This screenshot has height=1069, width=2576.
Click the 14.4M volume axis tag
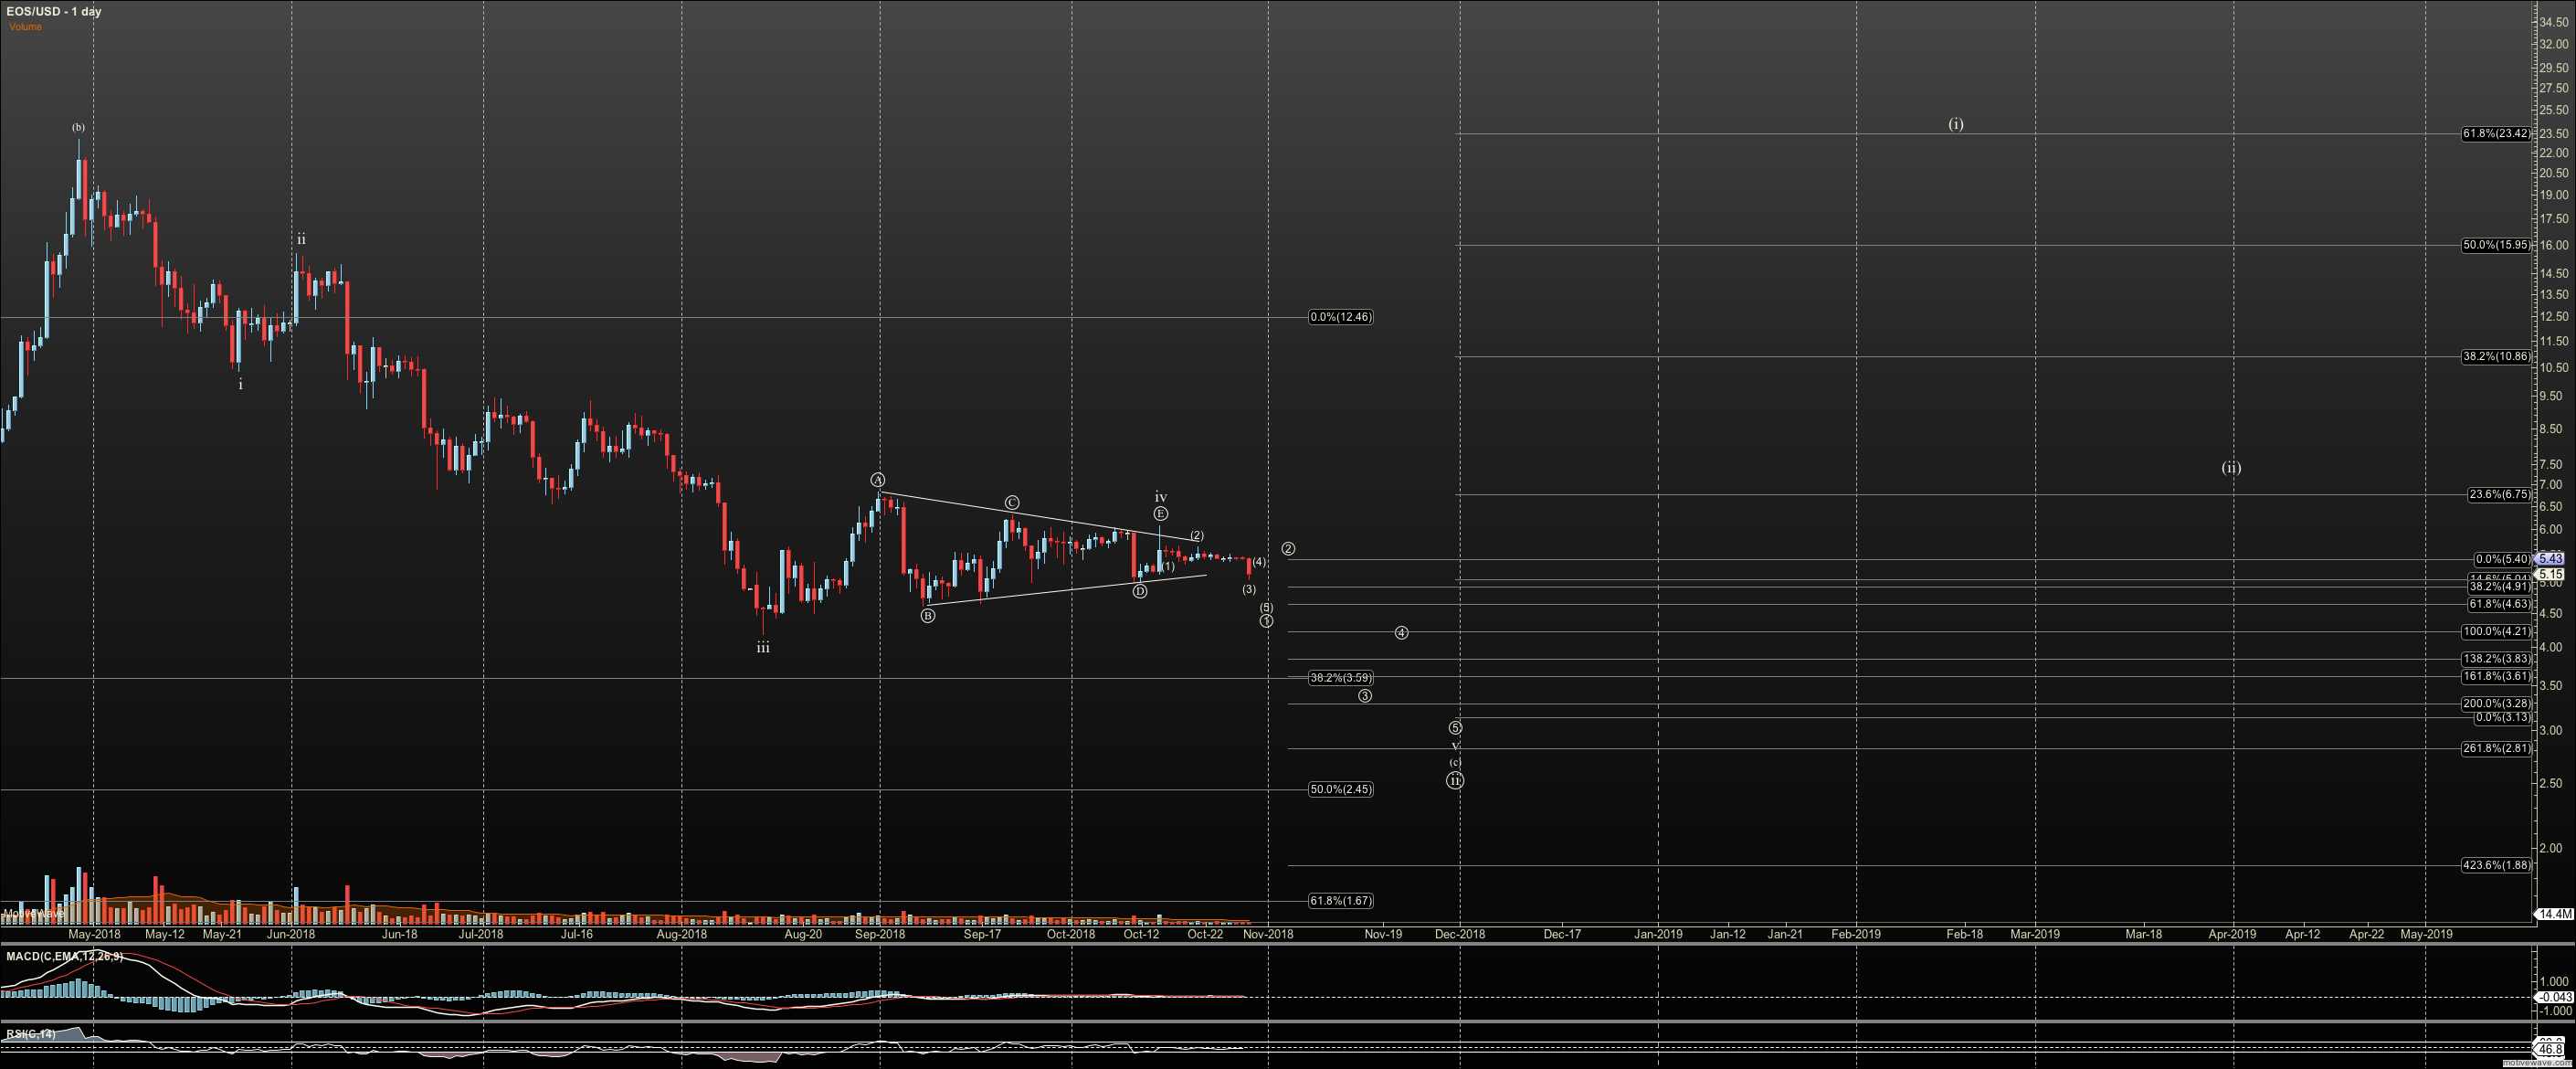[x=2554, y=914]
